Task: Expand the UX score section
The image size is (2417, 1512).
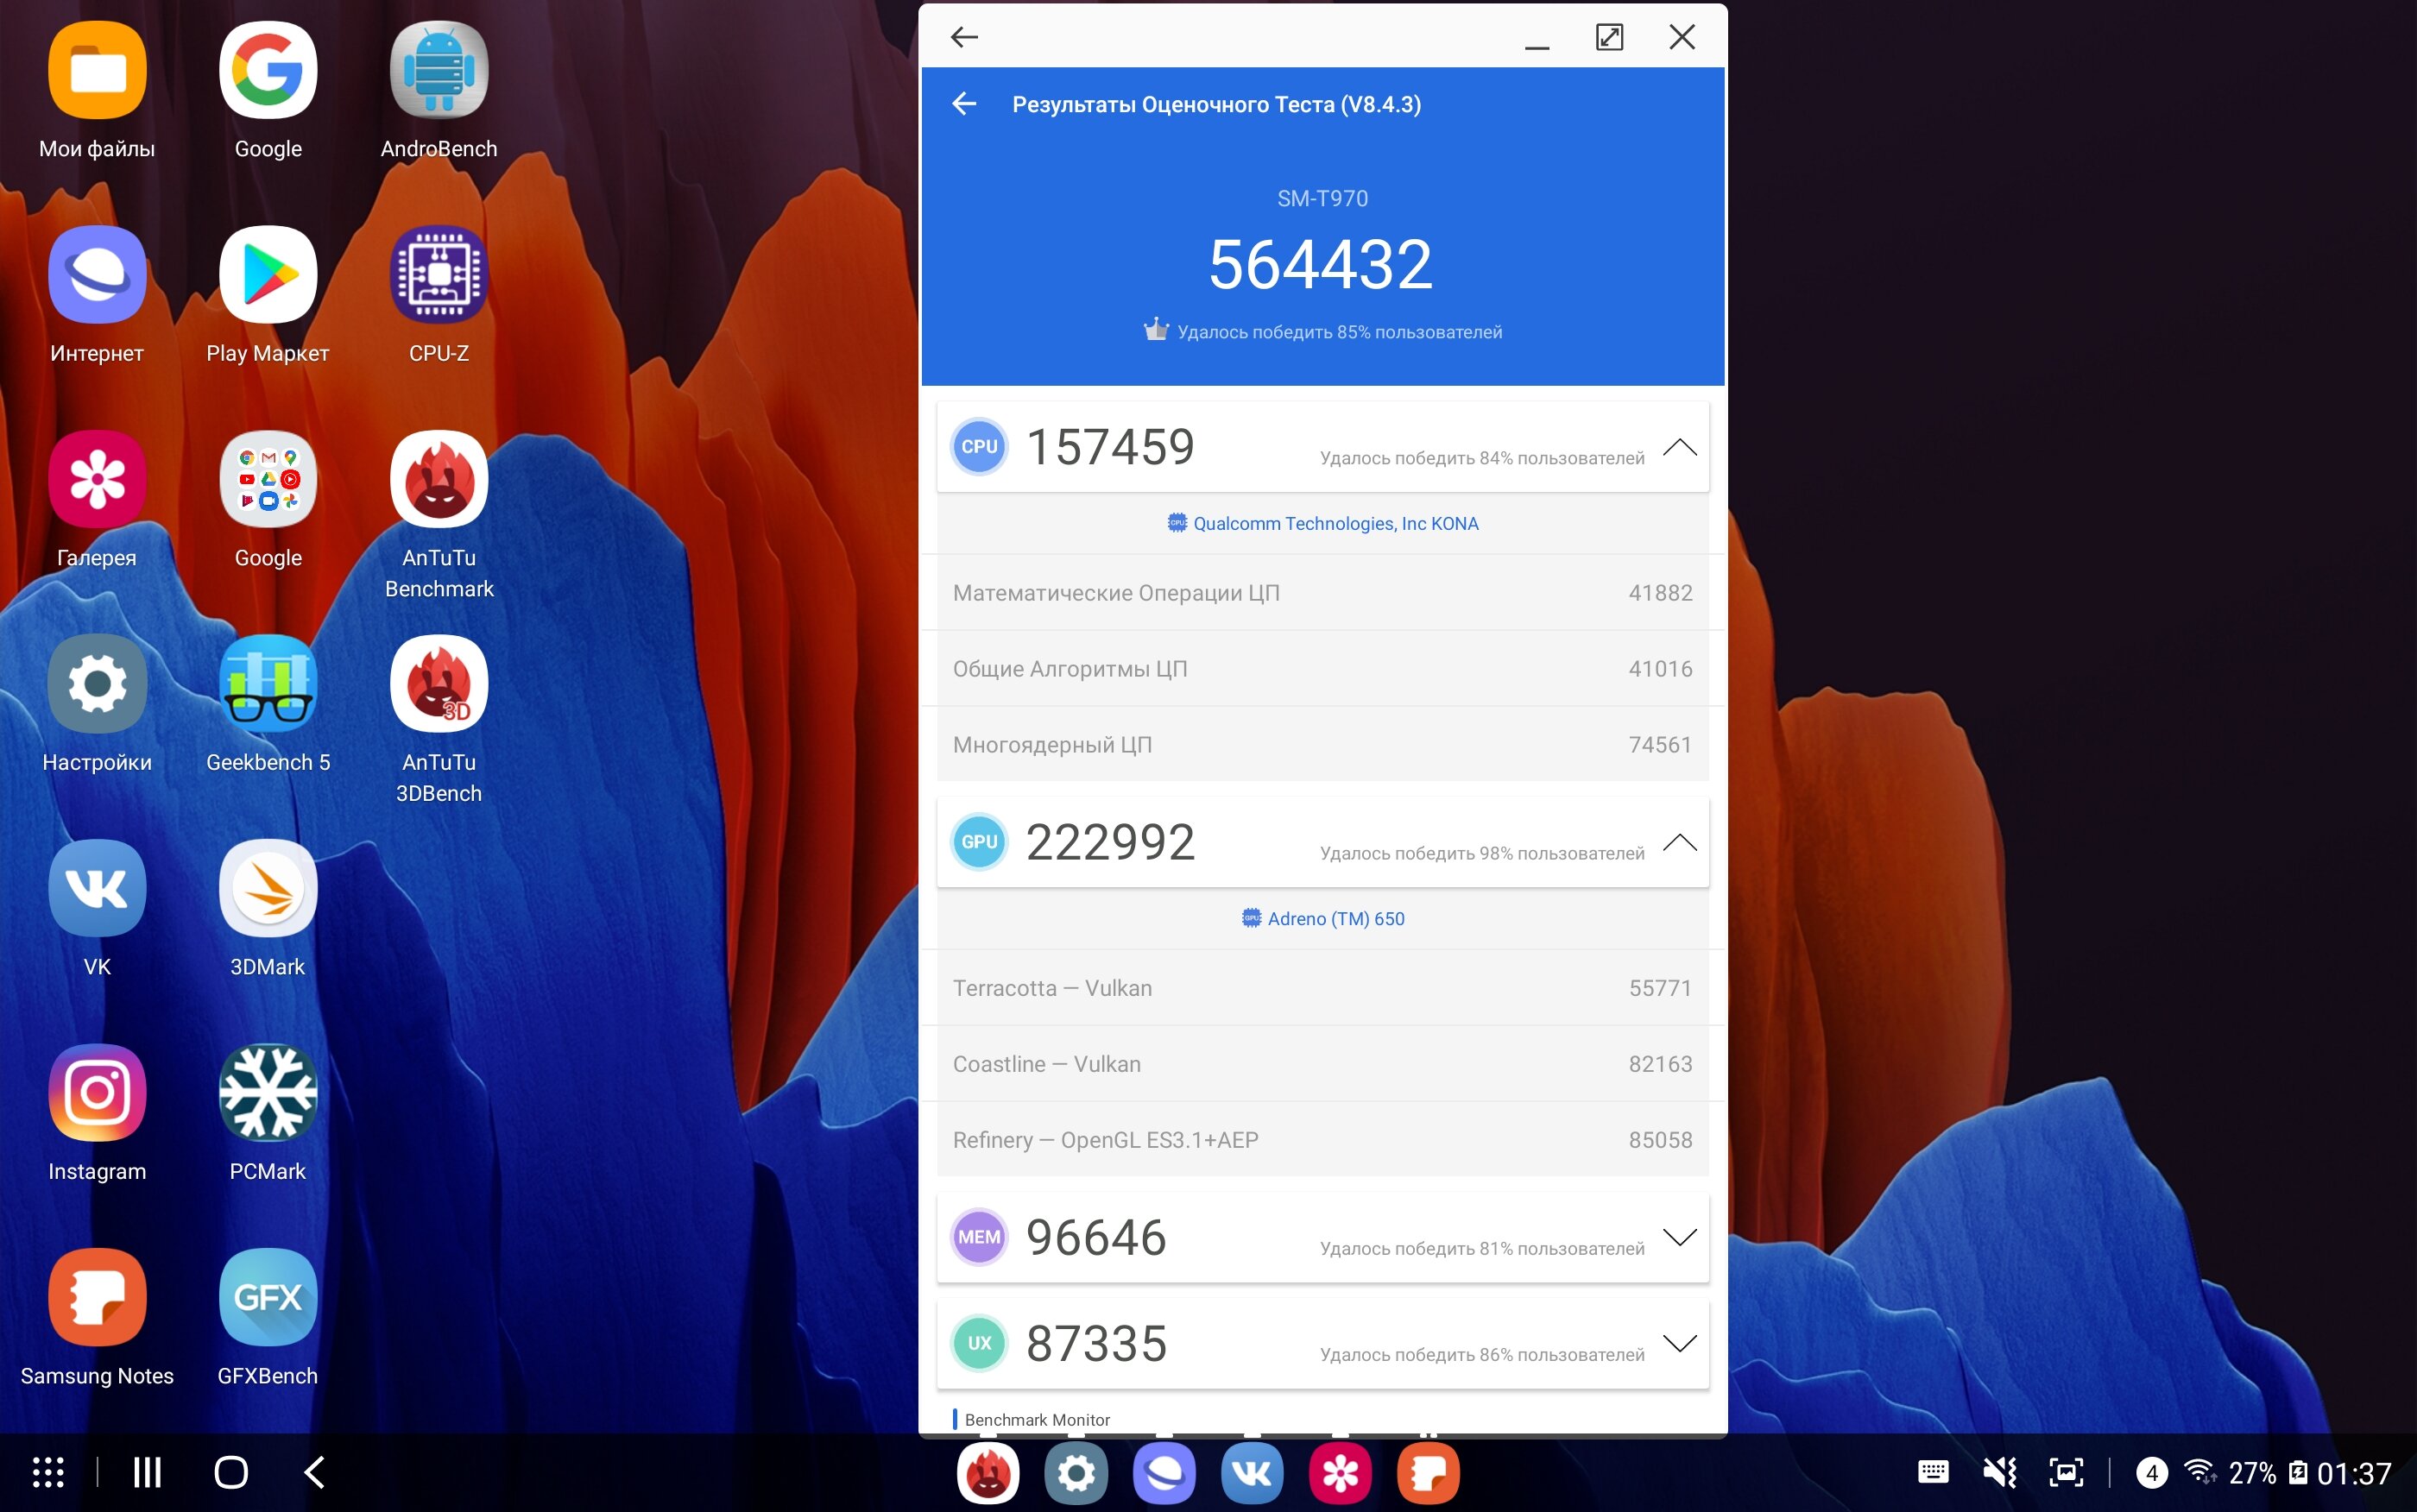Action: pos(1679,1343)
